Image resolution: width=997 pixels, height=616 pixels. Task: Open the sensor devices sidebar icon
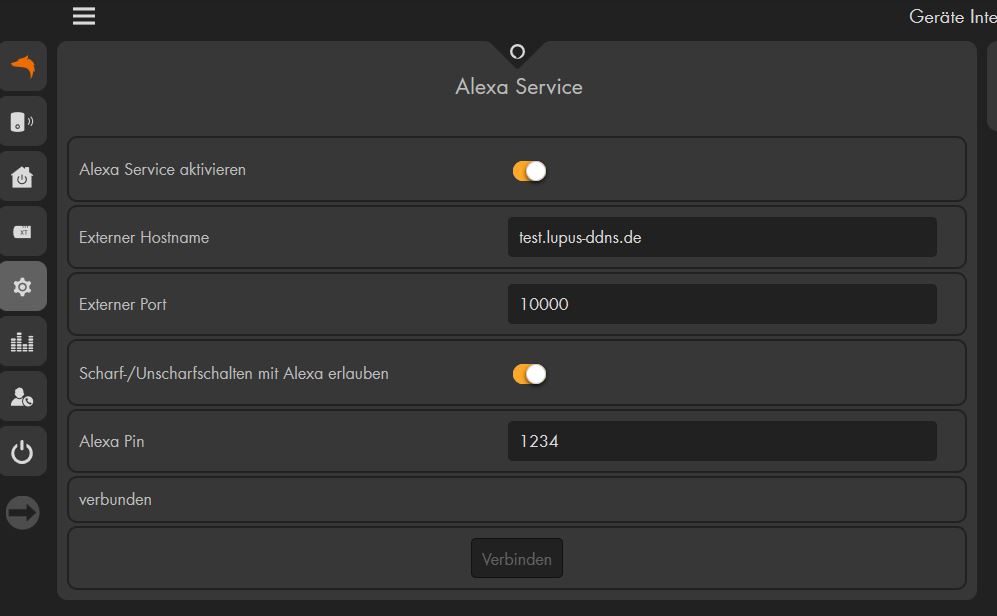point(23,121)
